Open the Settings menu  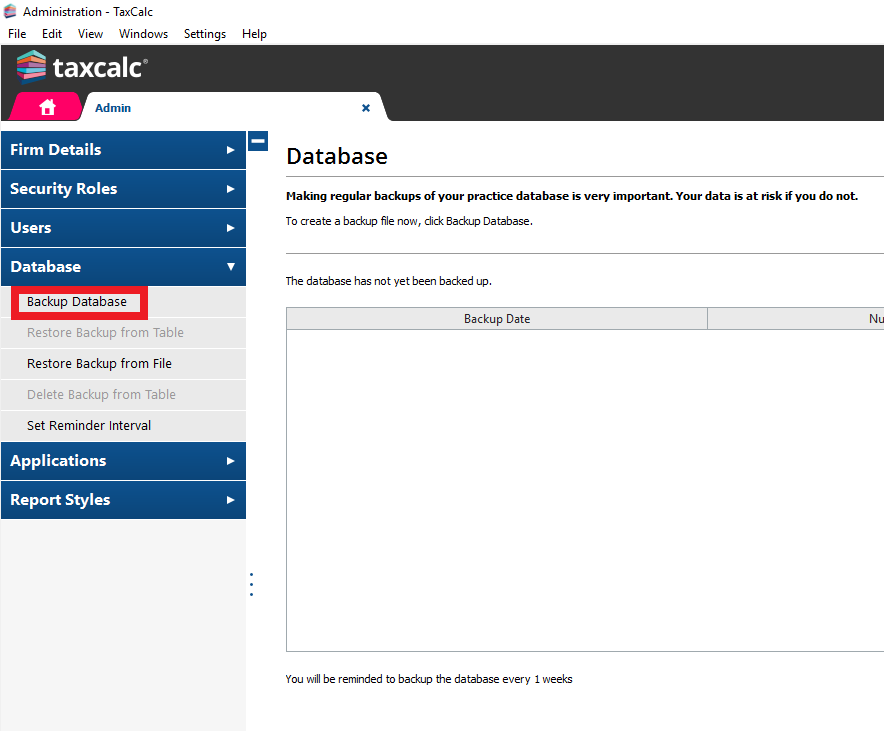pos(204,33)
